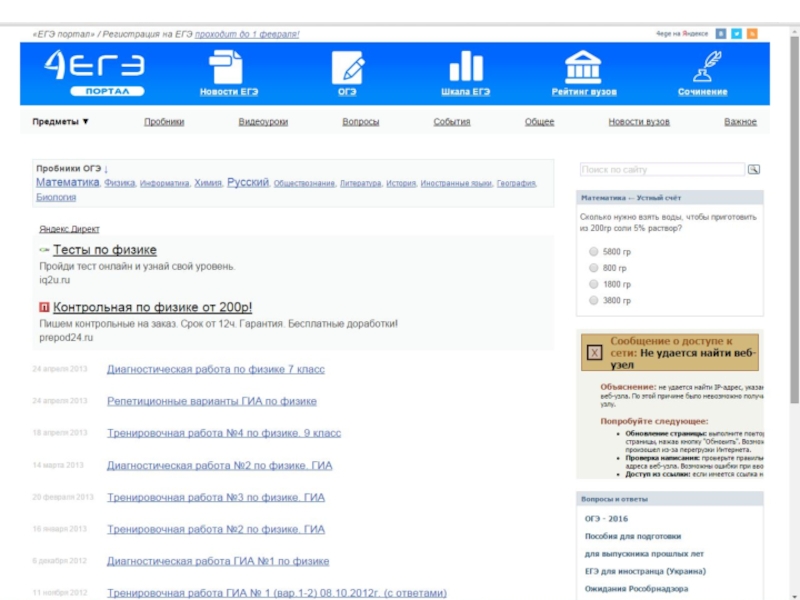Open the Тесты по физике ad link
The height and width of the screenshot is (600, 800).
[105, 250]
